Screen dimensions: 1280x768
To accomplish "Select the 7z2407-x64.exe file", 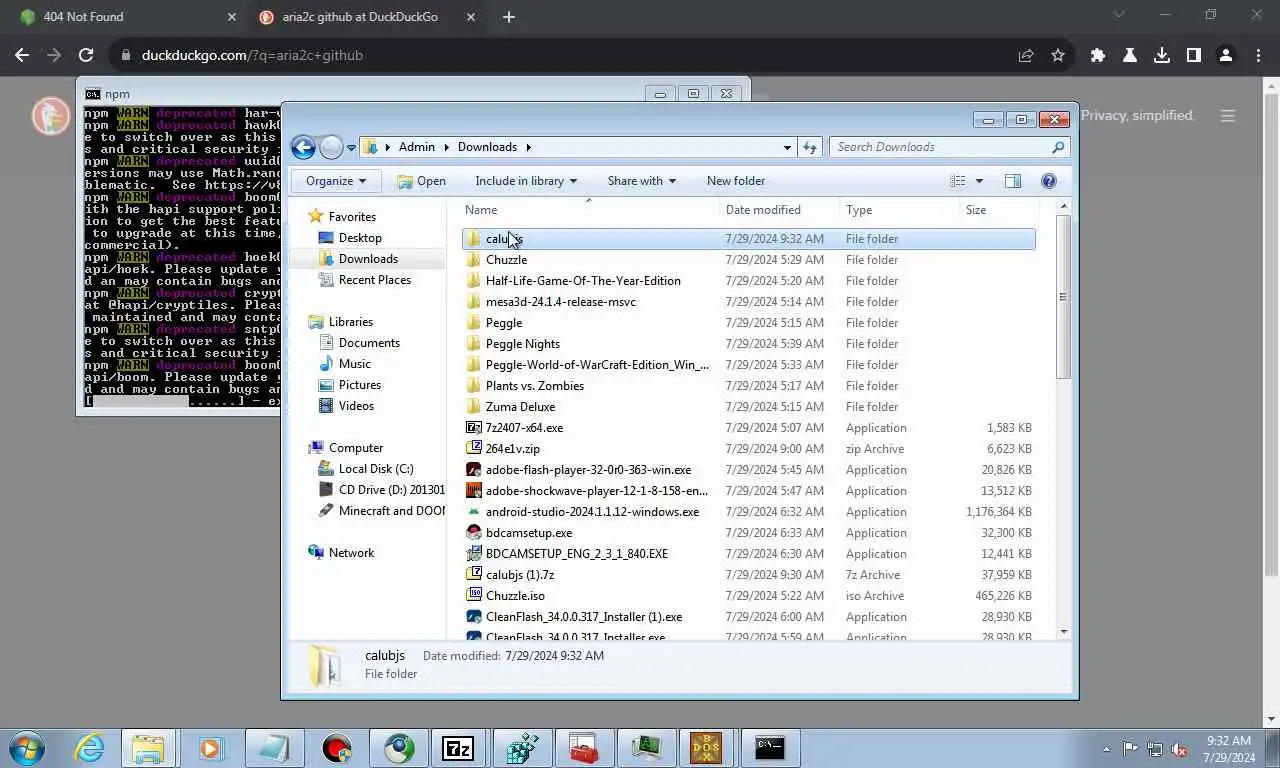I will [748, 428].
